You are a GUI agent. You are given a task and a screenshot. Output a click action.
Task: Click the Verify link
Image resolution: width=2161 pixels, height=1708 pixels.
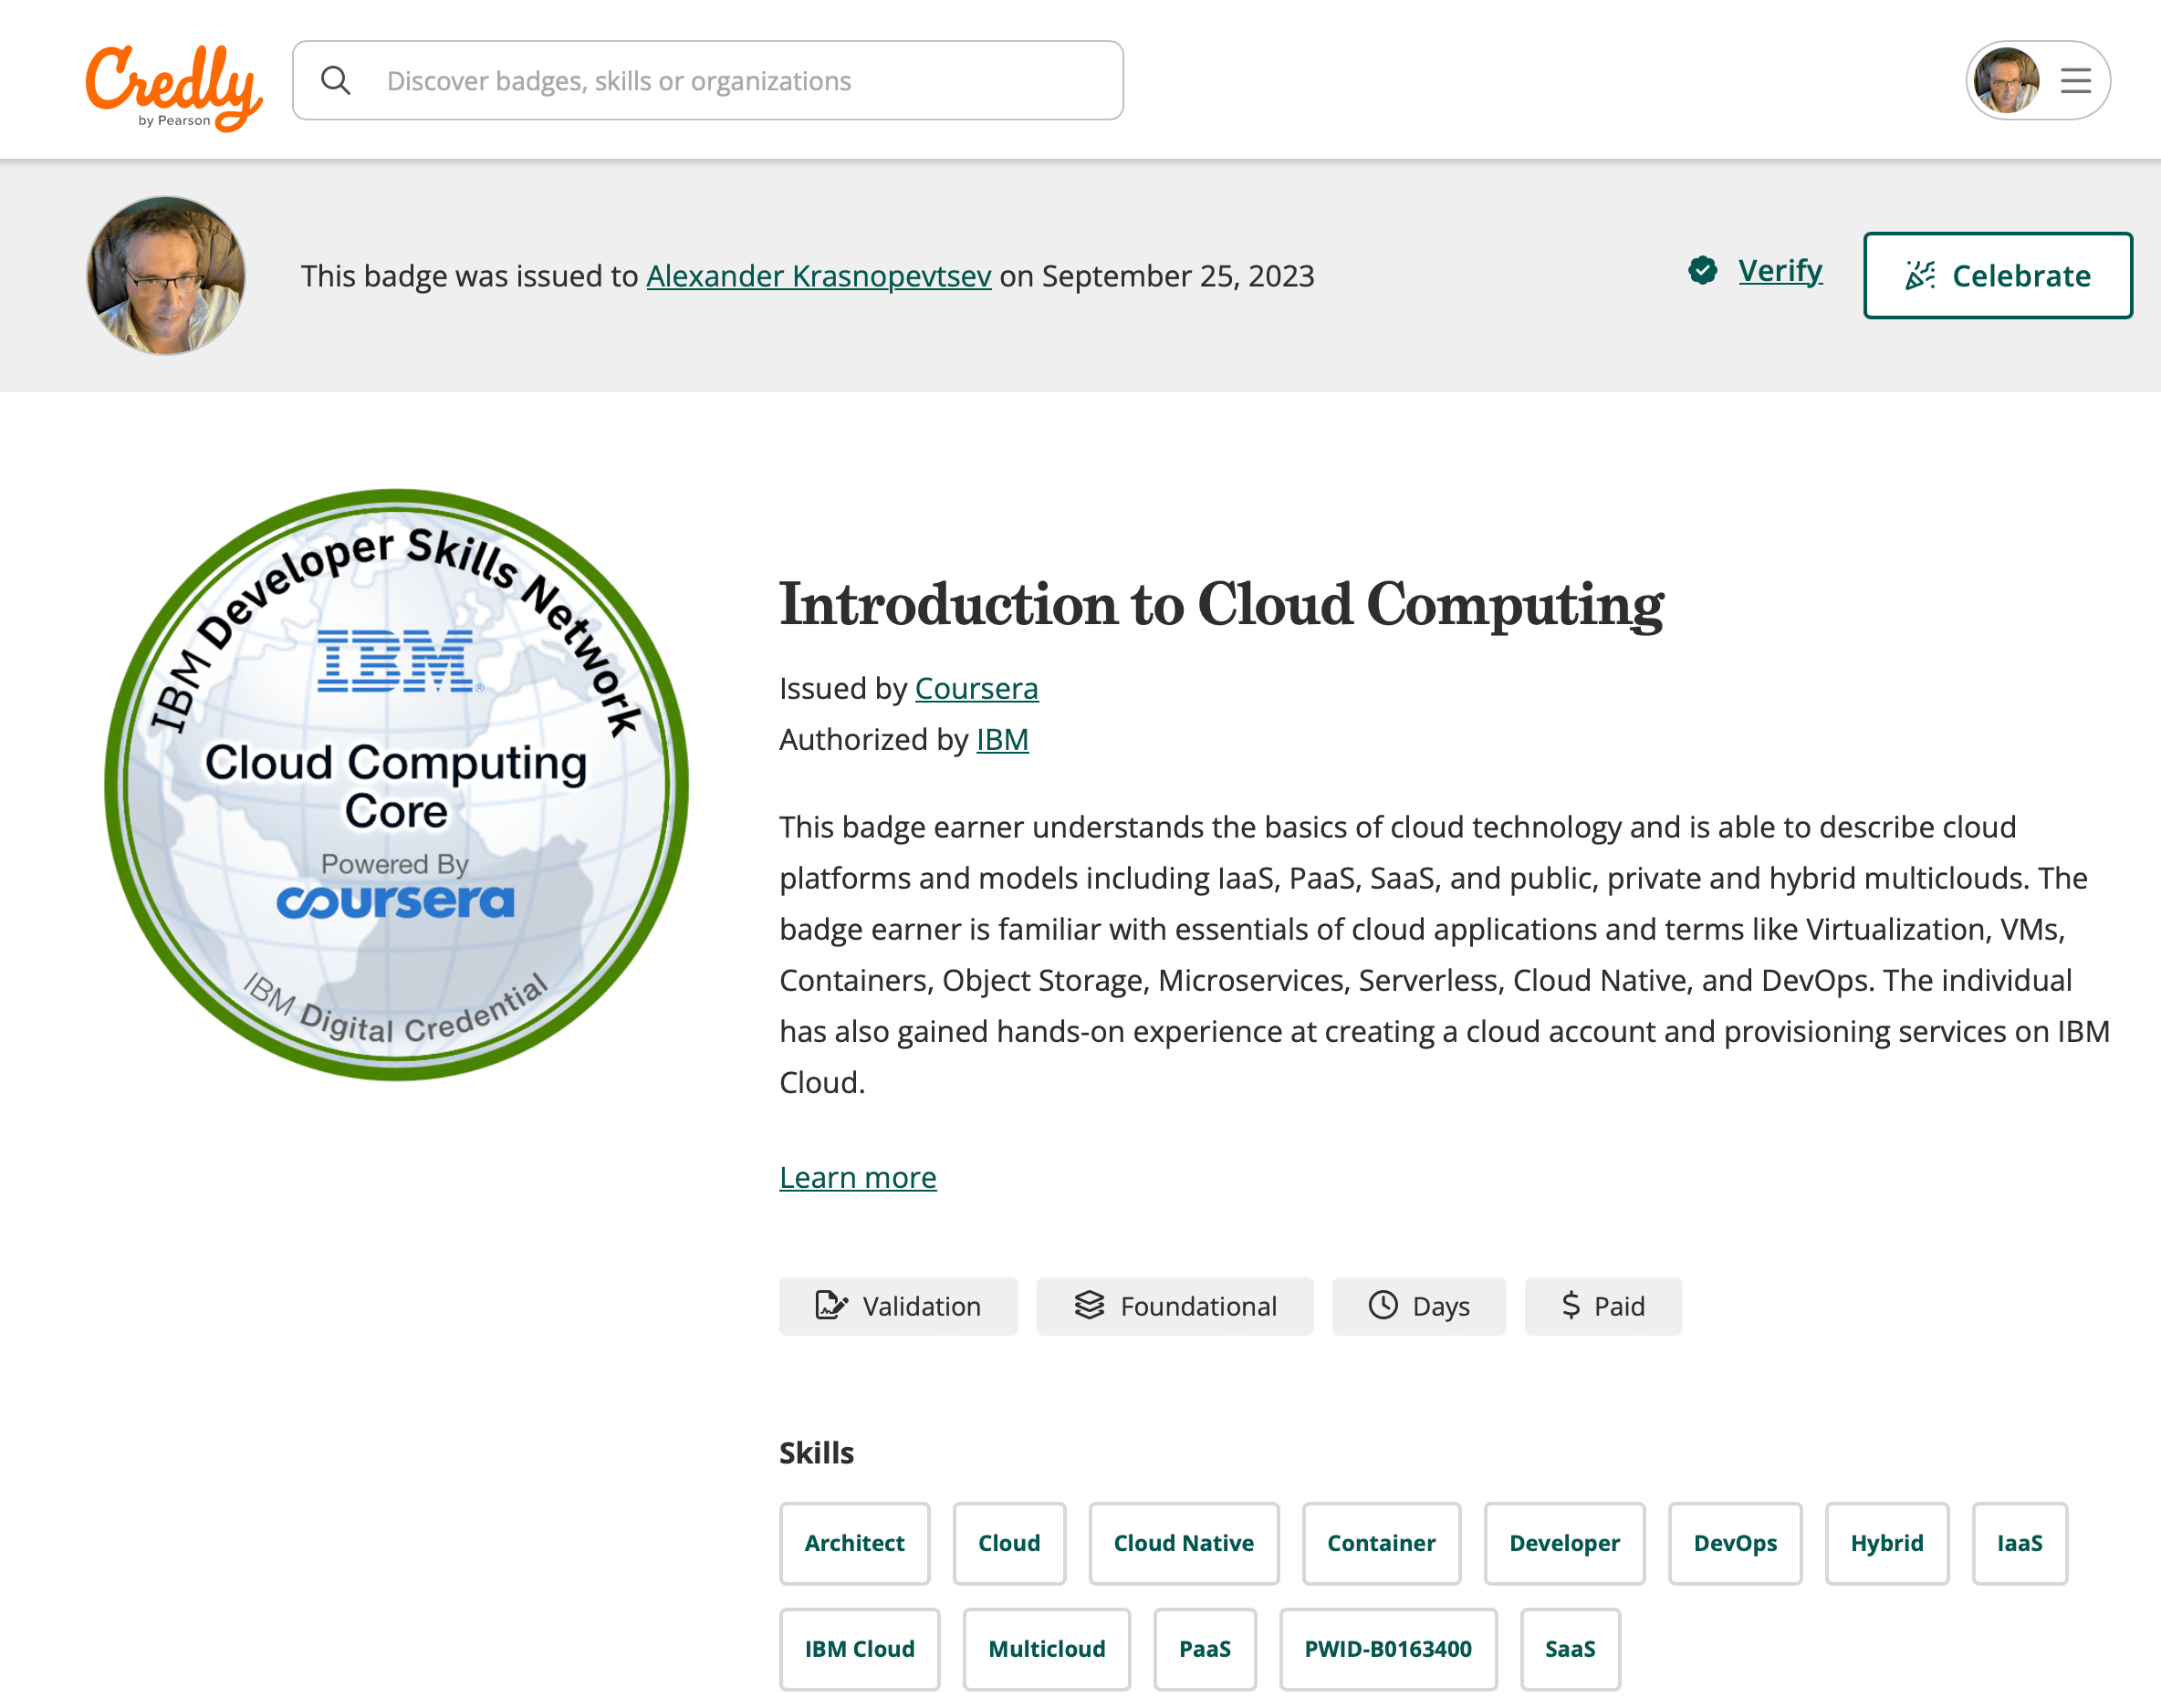tap(1780, 271)
